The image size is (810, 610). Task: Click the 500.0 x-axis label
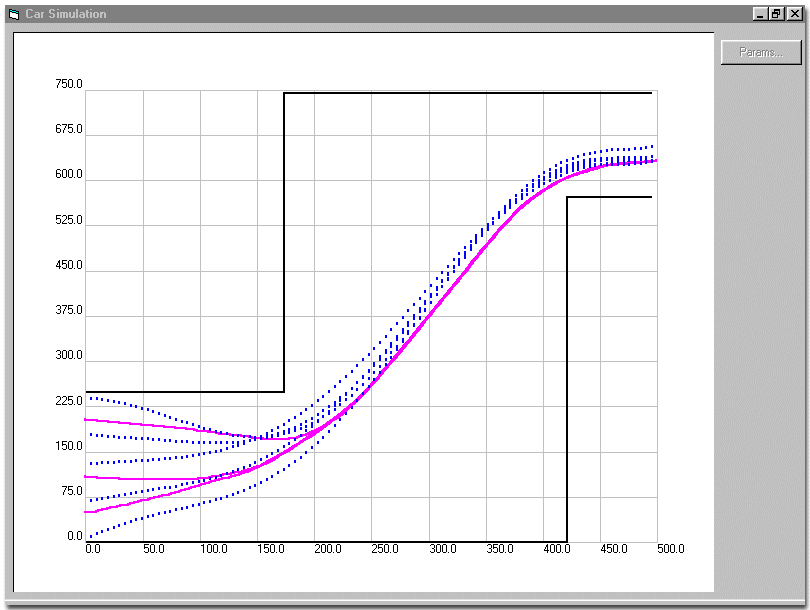tap(671, 549)
